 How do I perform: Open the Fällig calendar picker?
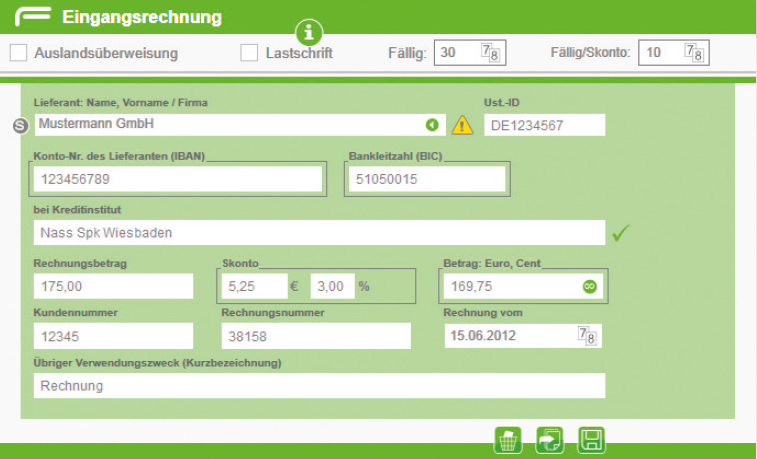click(x=490, y=52)
